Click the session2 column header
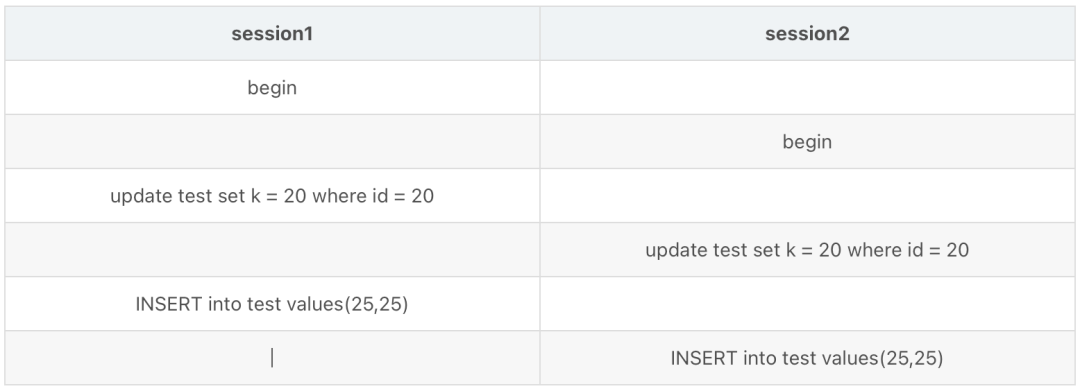The width and height of the screenshot is (1080, 391). point(807,34)
